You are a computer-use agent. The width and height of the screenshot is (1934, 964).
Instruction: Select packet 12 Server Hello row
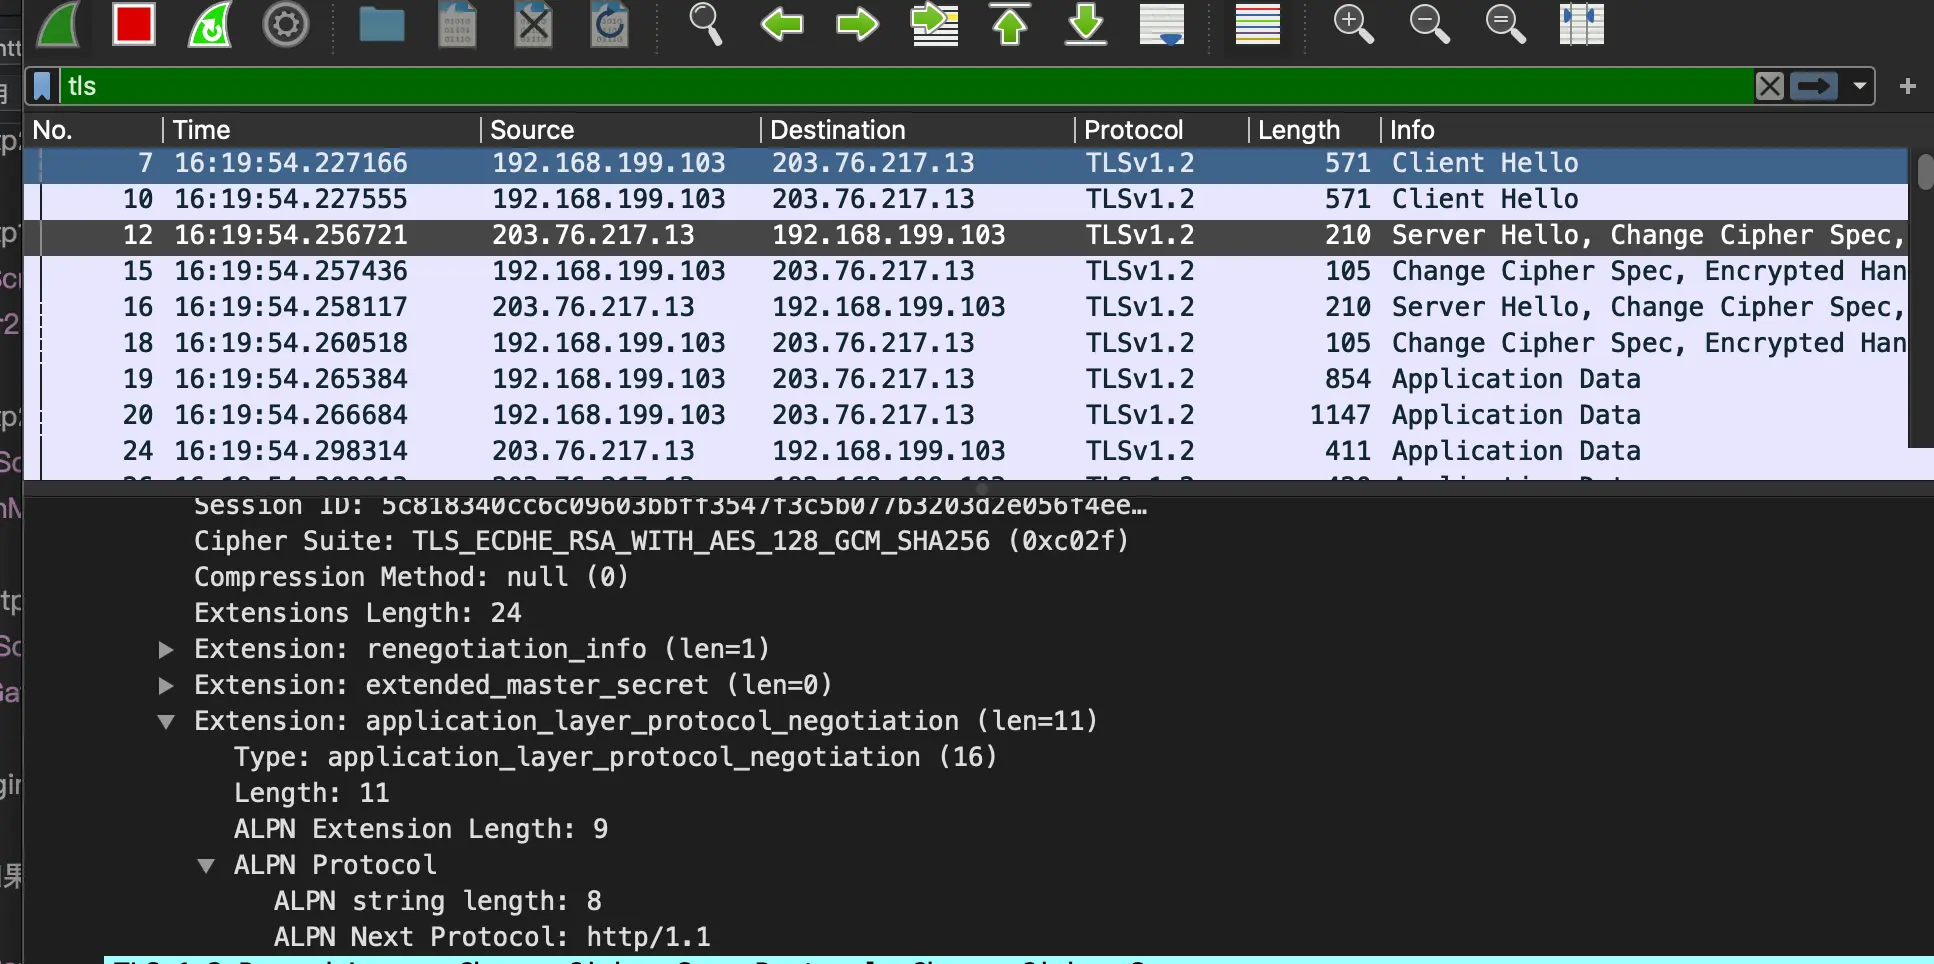click(x=966, y=236)
